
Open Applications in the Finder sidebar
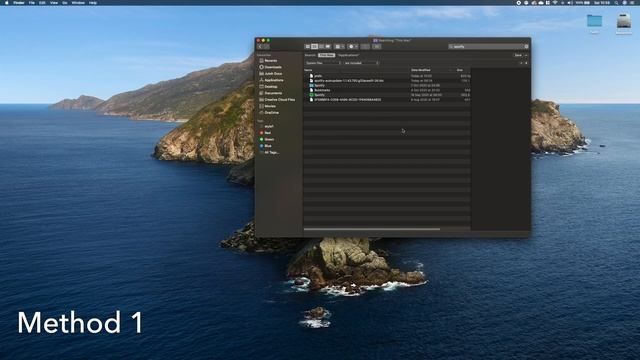point(271,80)
